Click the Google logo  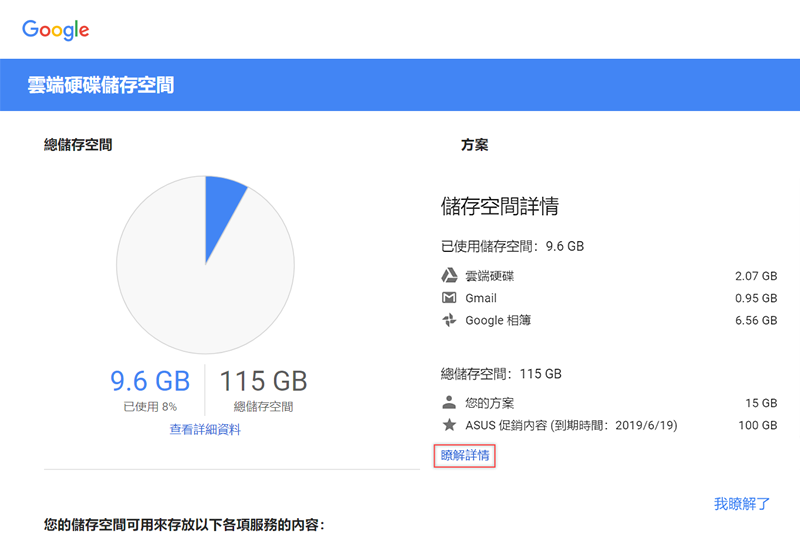tap(56, 30)
